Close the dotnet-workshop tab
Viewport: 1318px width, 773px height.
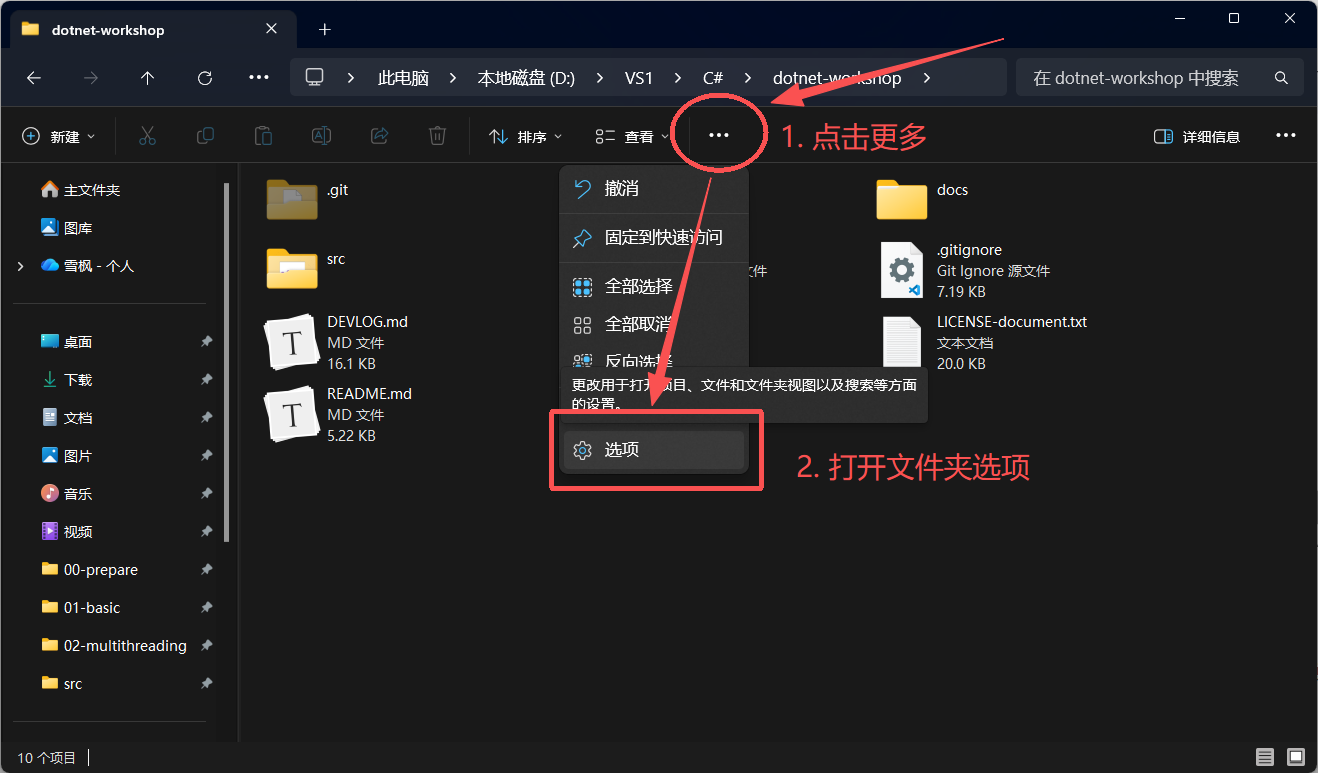pos(271,29)
